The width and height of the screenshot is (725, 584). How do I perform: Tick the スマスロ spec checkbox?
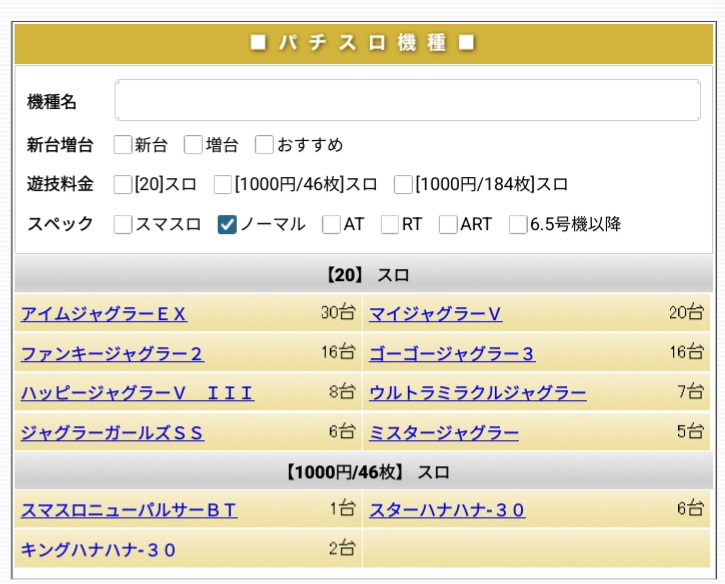[x=123, y=224]
